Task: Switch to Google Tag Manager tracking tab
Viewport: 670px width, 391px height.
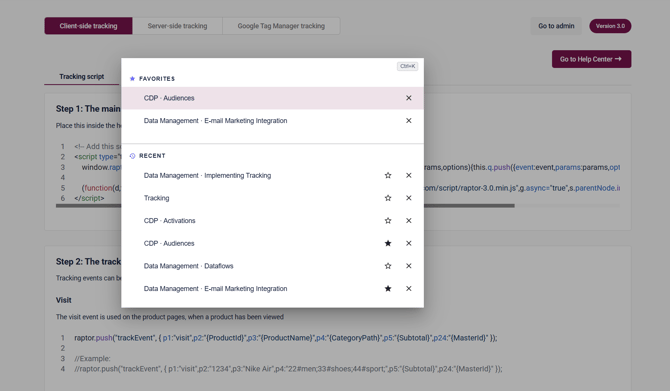Action: pyautogui.click(x=281, y=26)
